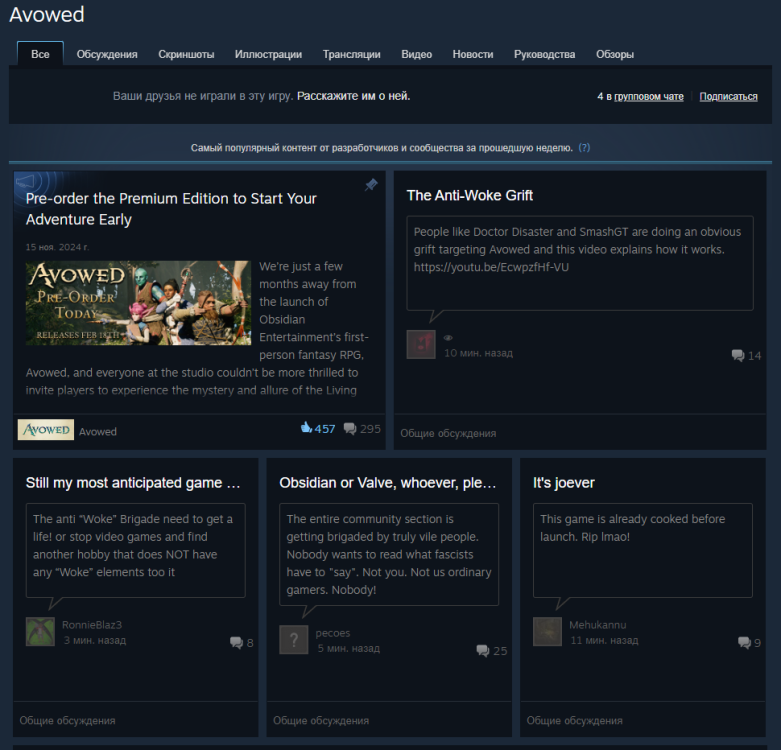The height and width of the screenshot is (750, 781).
Task: Open RonnieBlaz3's avatar image
Action: [x=40, y=632]
